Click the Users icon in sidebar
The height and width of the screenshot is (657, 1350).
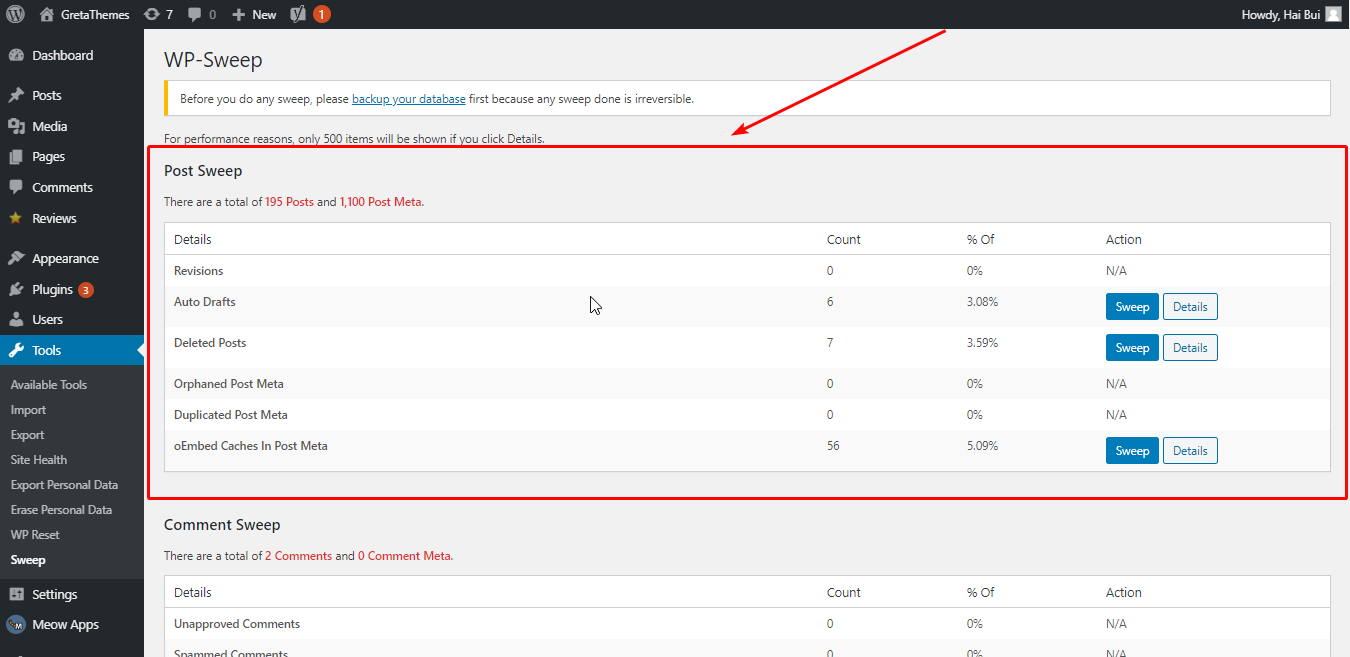point(16,320)
